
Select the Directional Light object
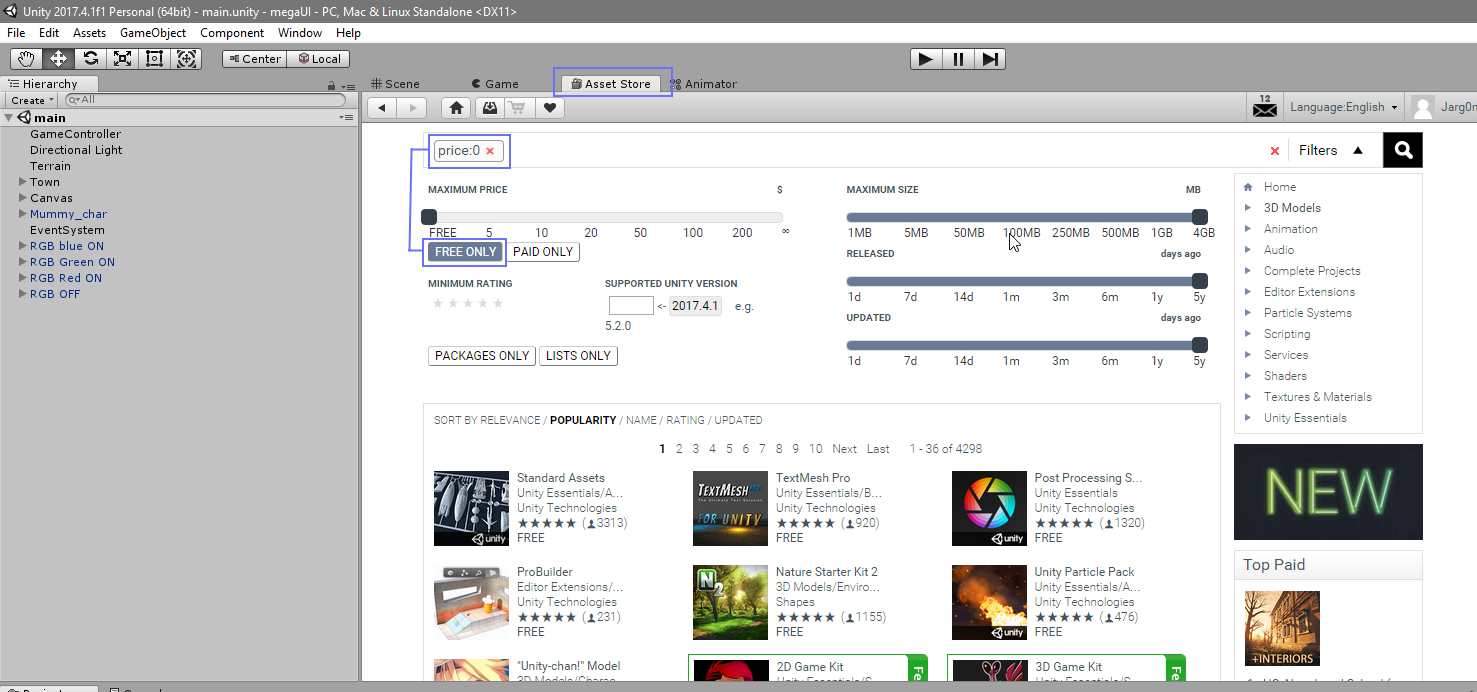[76, 150]
